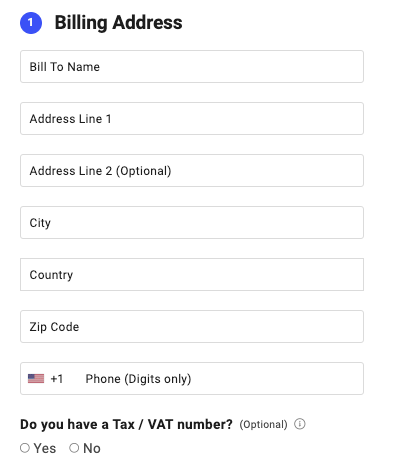Click the '(Optional)' hint in Address Line 2
The width and height of the screenshot is (401, 469).
143,171
